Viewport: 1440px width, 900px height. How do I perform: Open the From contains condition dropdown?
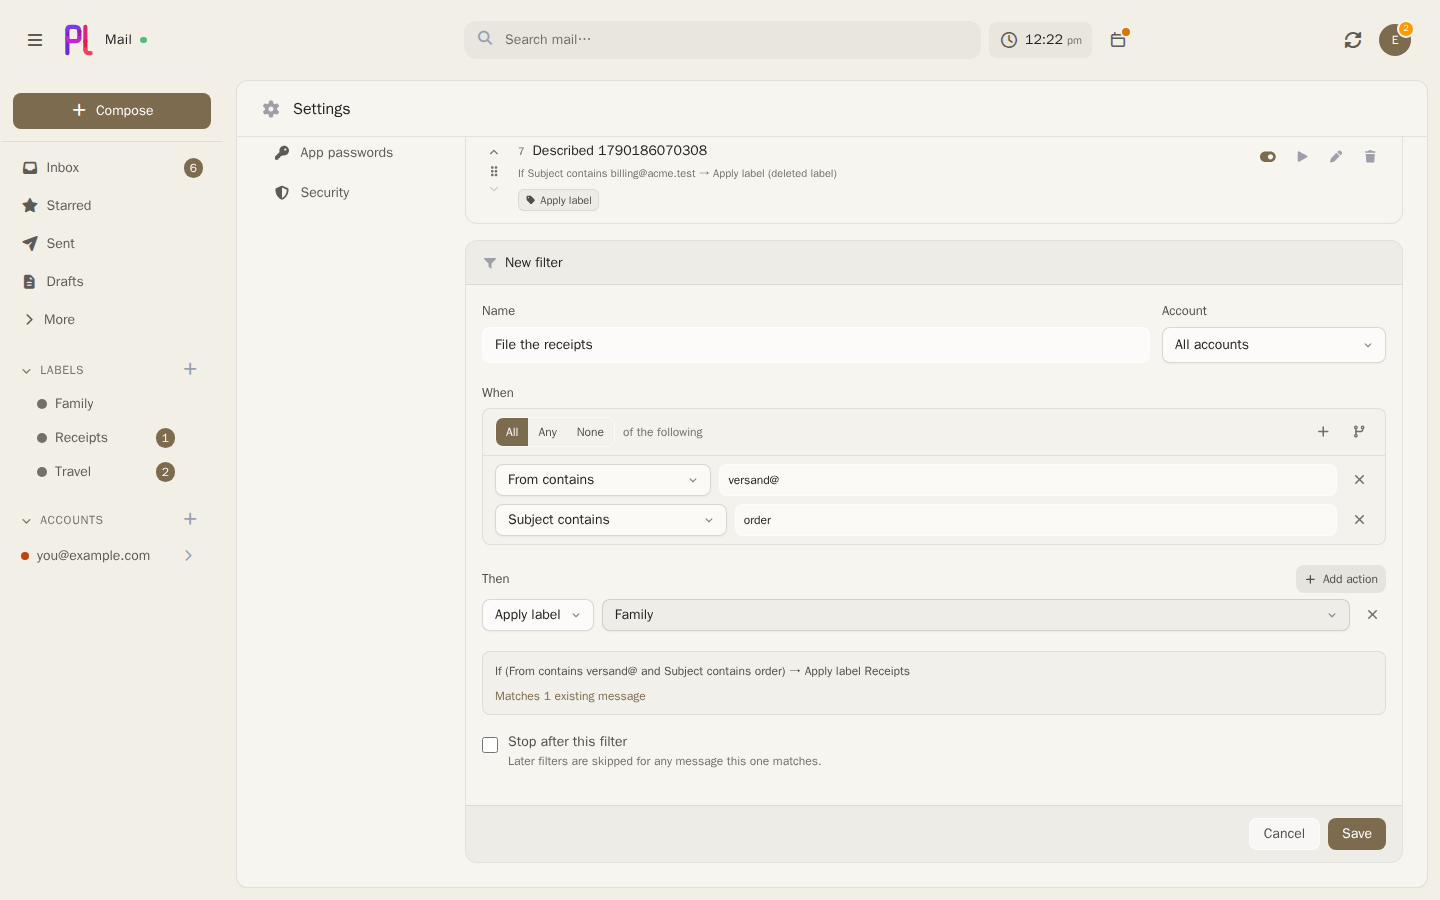(x=602, y=480)
